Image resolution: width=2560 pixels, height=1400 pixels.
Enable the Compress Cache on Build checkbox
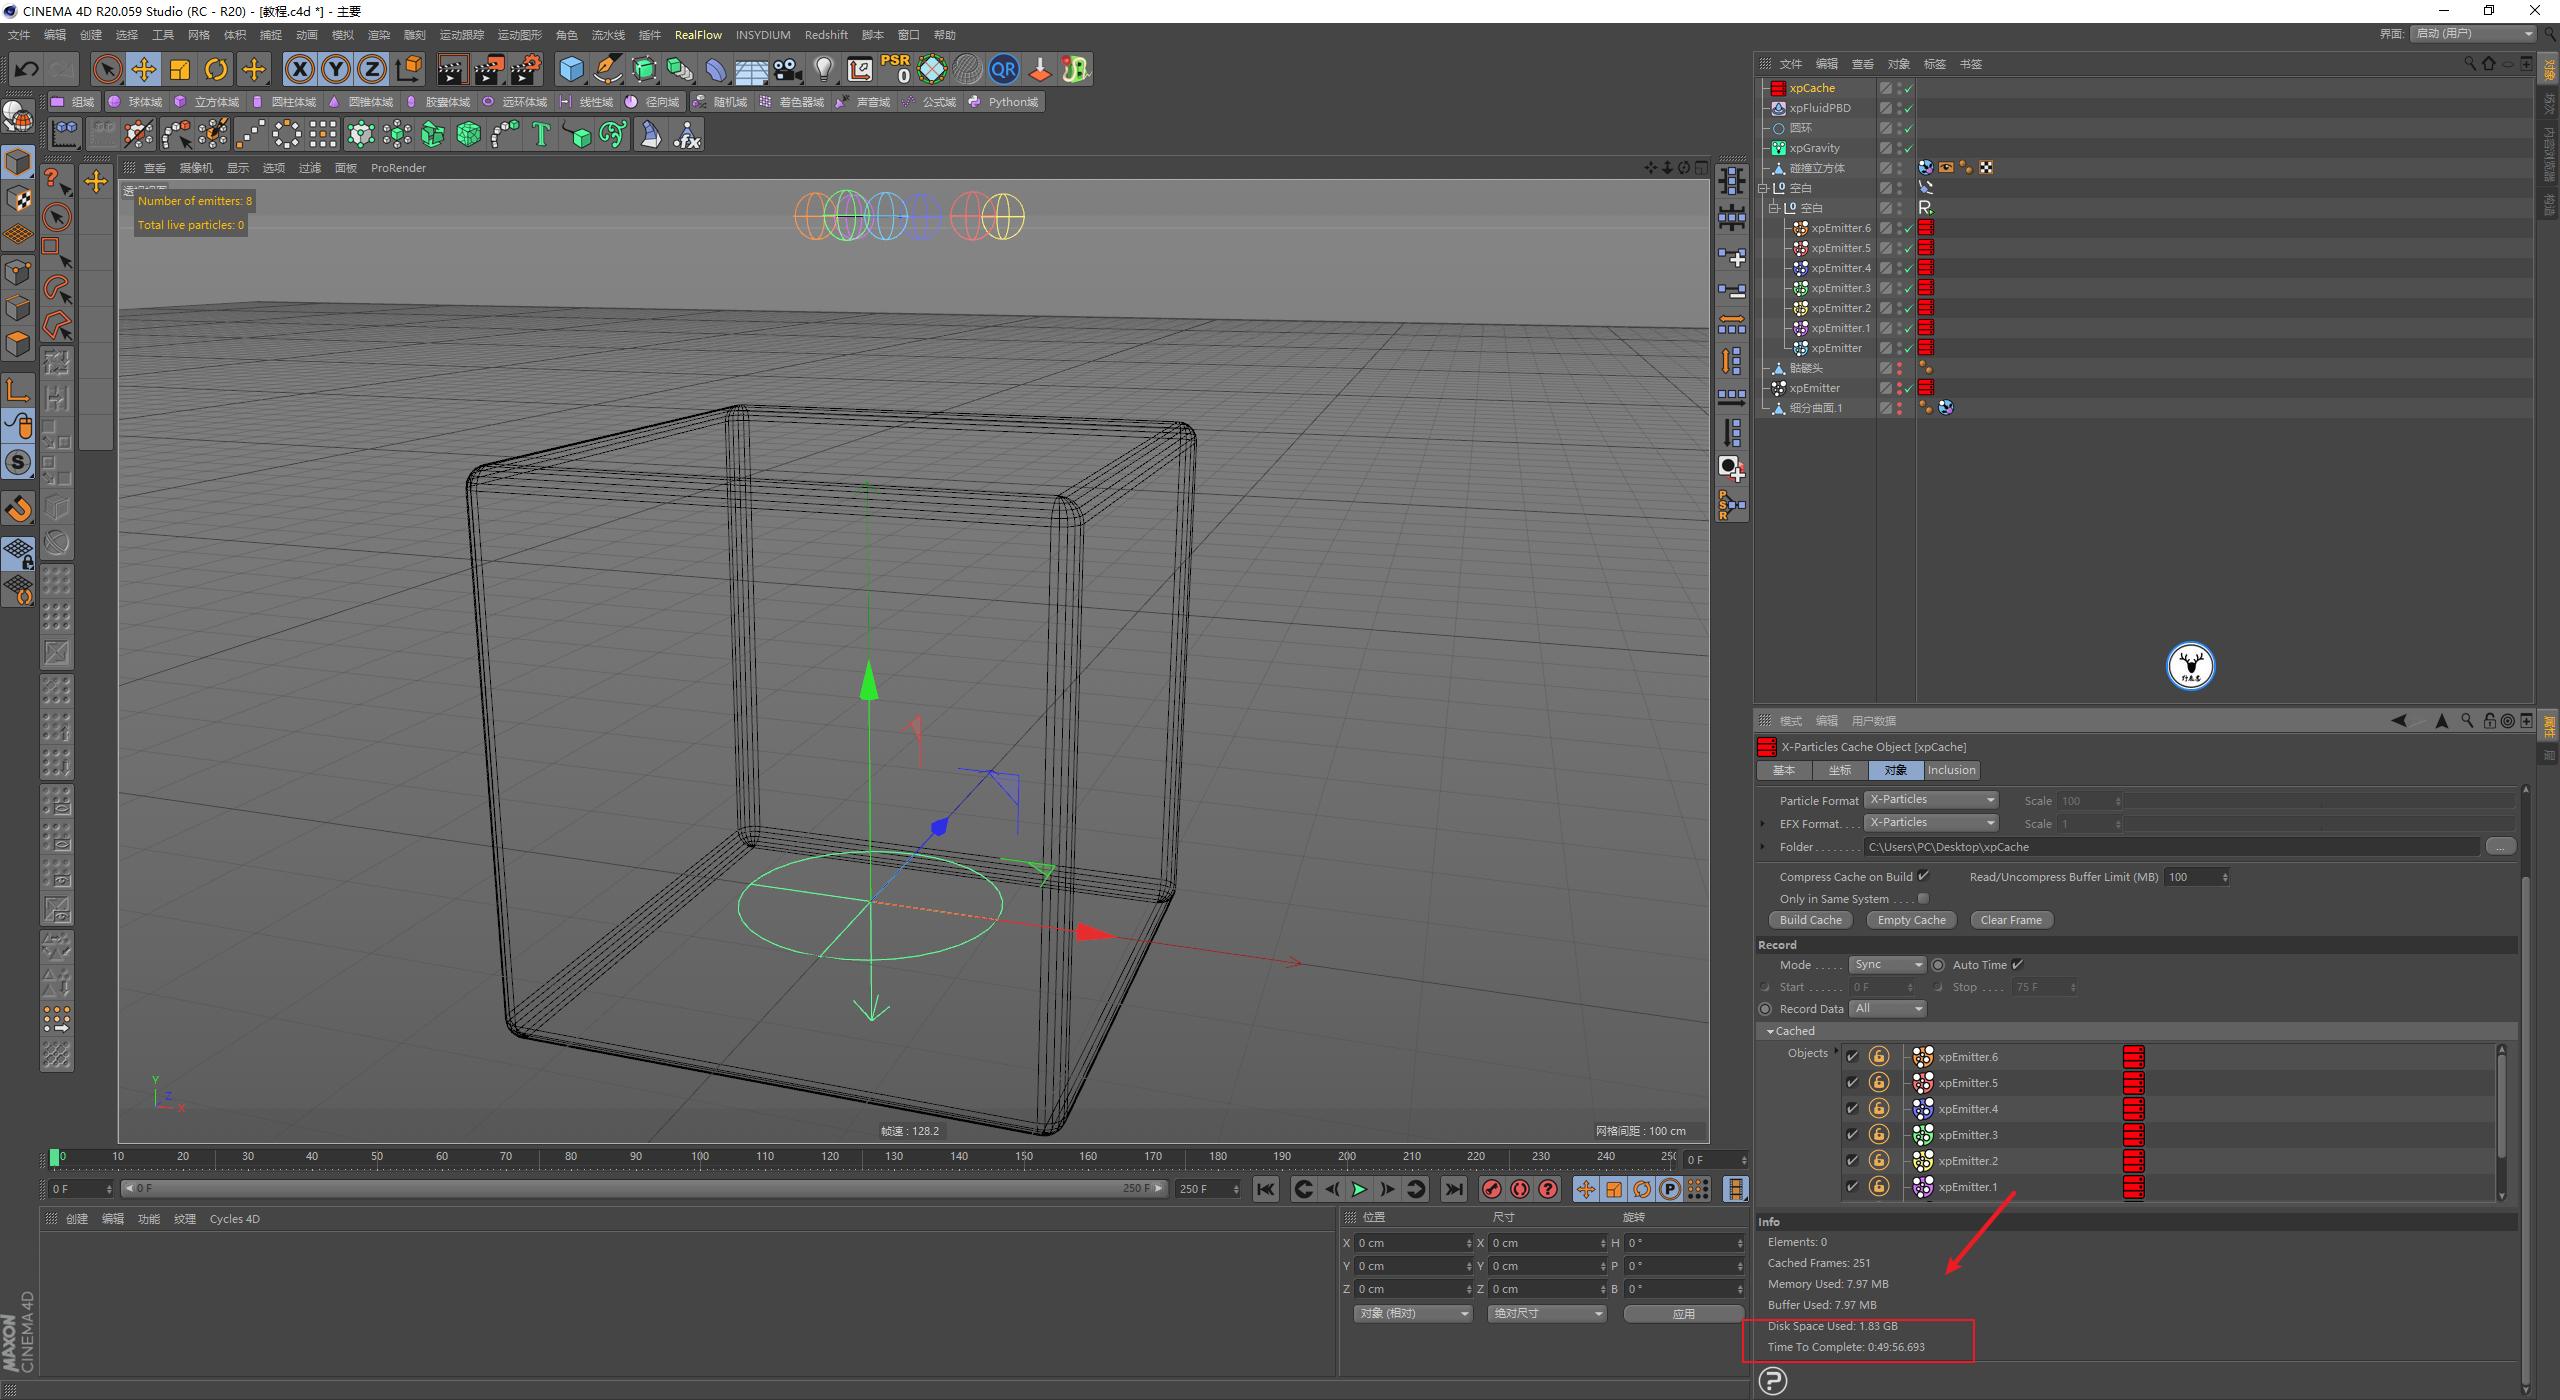click(x=1923, y=876)
